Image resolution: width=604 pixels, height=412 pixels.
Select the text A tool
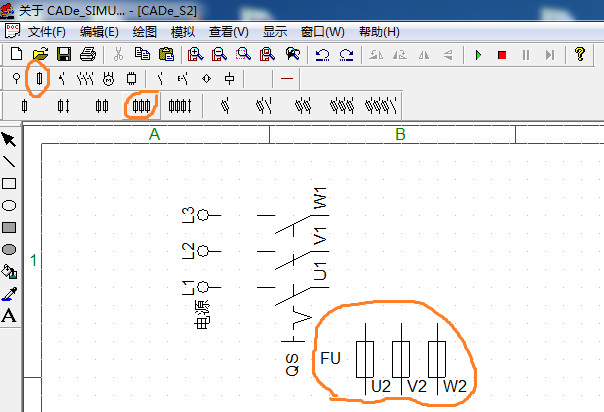[x=9, y=316]
